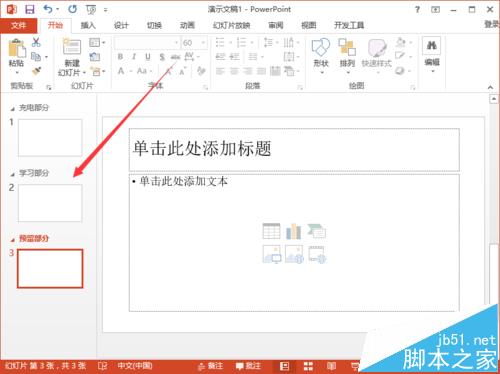Image resolution: width=500 pixels, height=374 pixels.
Task: Toggle text Shadow formatting
Action: click(x=162, y=57)
